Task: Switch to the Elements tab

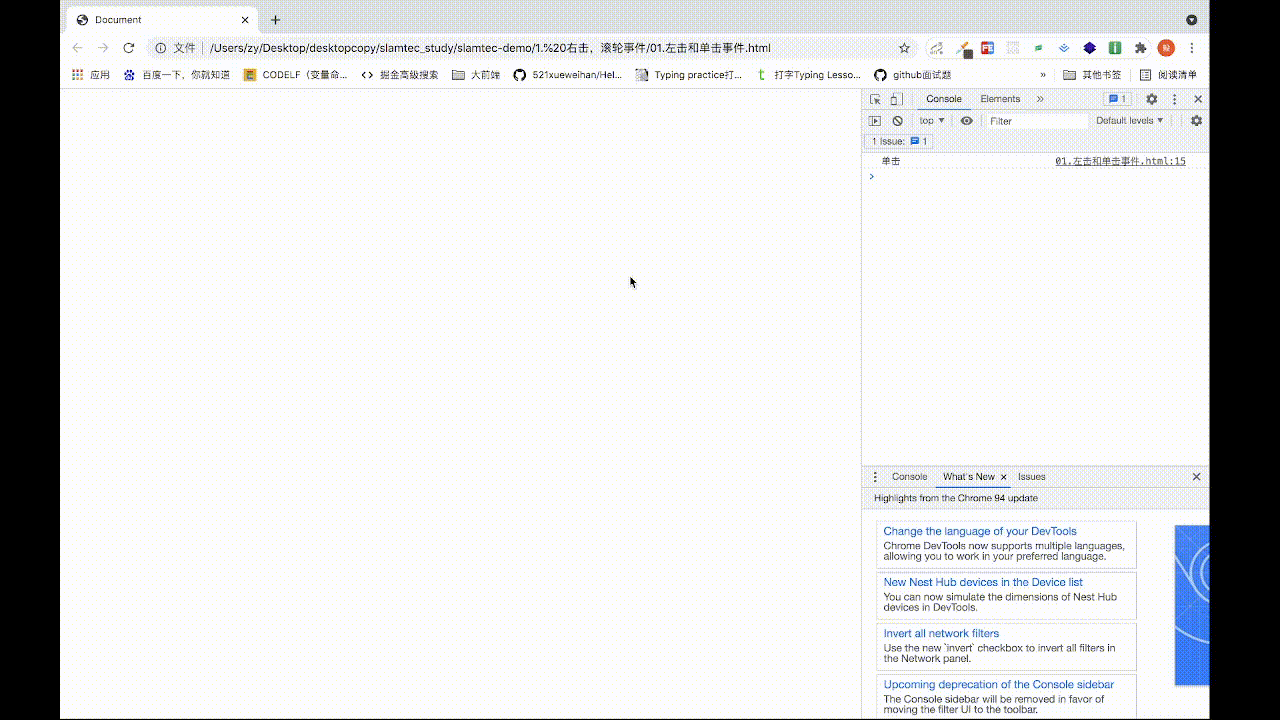Action: tap(999, 99)
